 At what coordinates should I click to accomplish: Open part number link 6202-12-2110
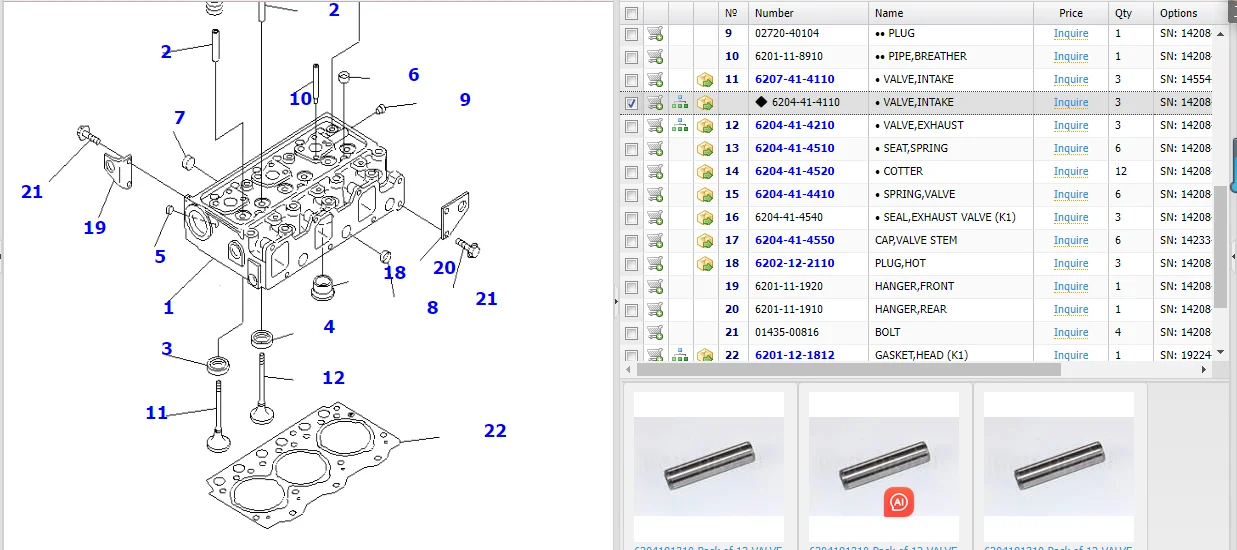tap(794, 264)
